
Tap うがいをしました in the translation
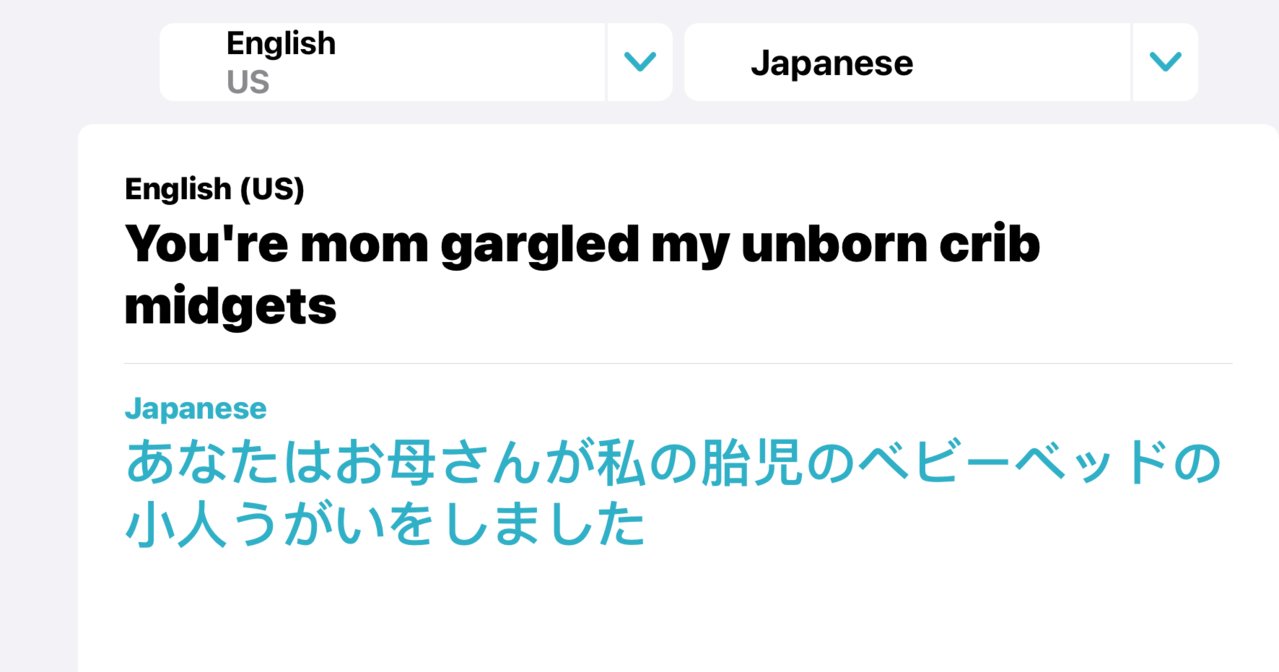[x=438, y=527]
